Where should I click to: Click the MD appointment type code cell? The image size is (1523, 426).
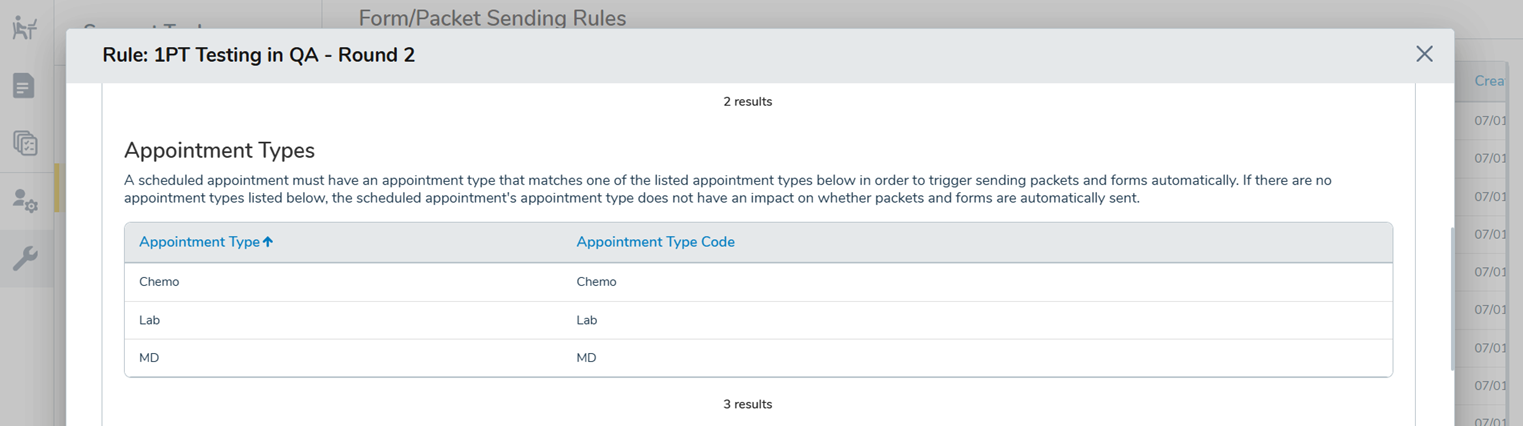(586, 358)
